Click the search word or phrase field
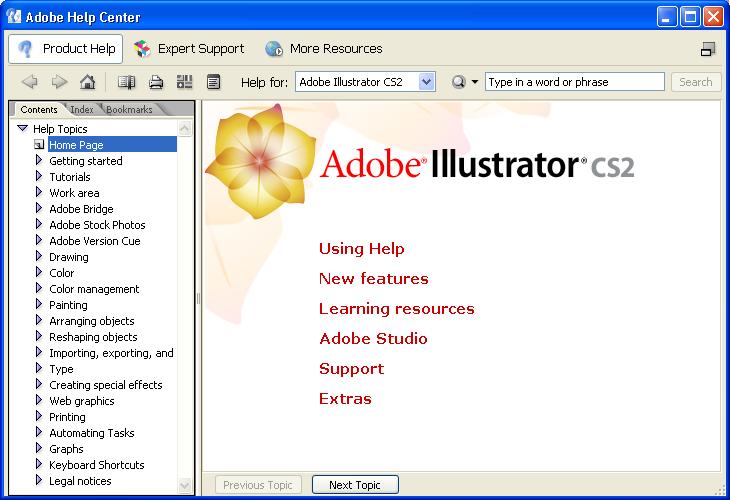 pyautogui.click(x=575, y=82)
